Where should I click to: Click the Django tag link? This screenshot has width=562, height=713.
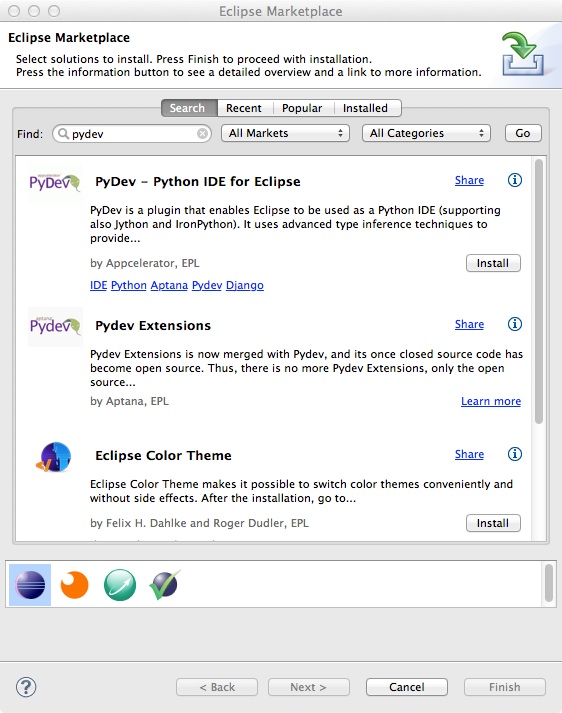(x=245, y=285)
